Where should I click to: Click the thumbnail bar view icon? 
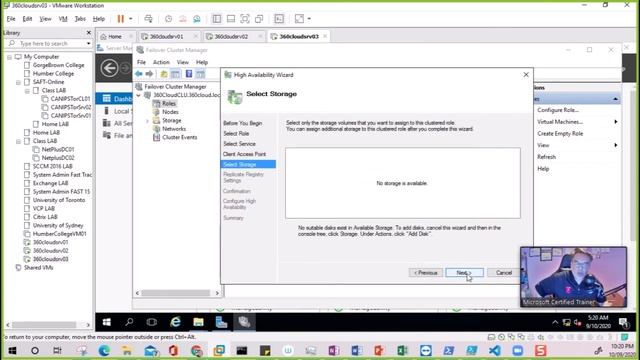231,19
